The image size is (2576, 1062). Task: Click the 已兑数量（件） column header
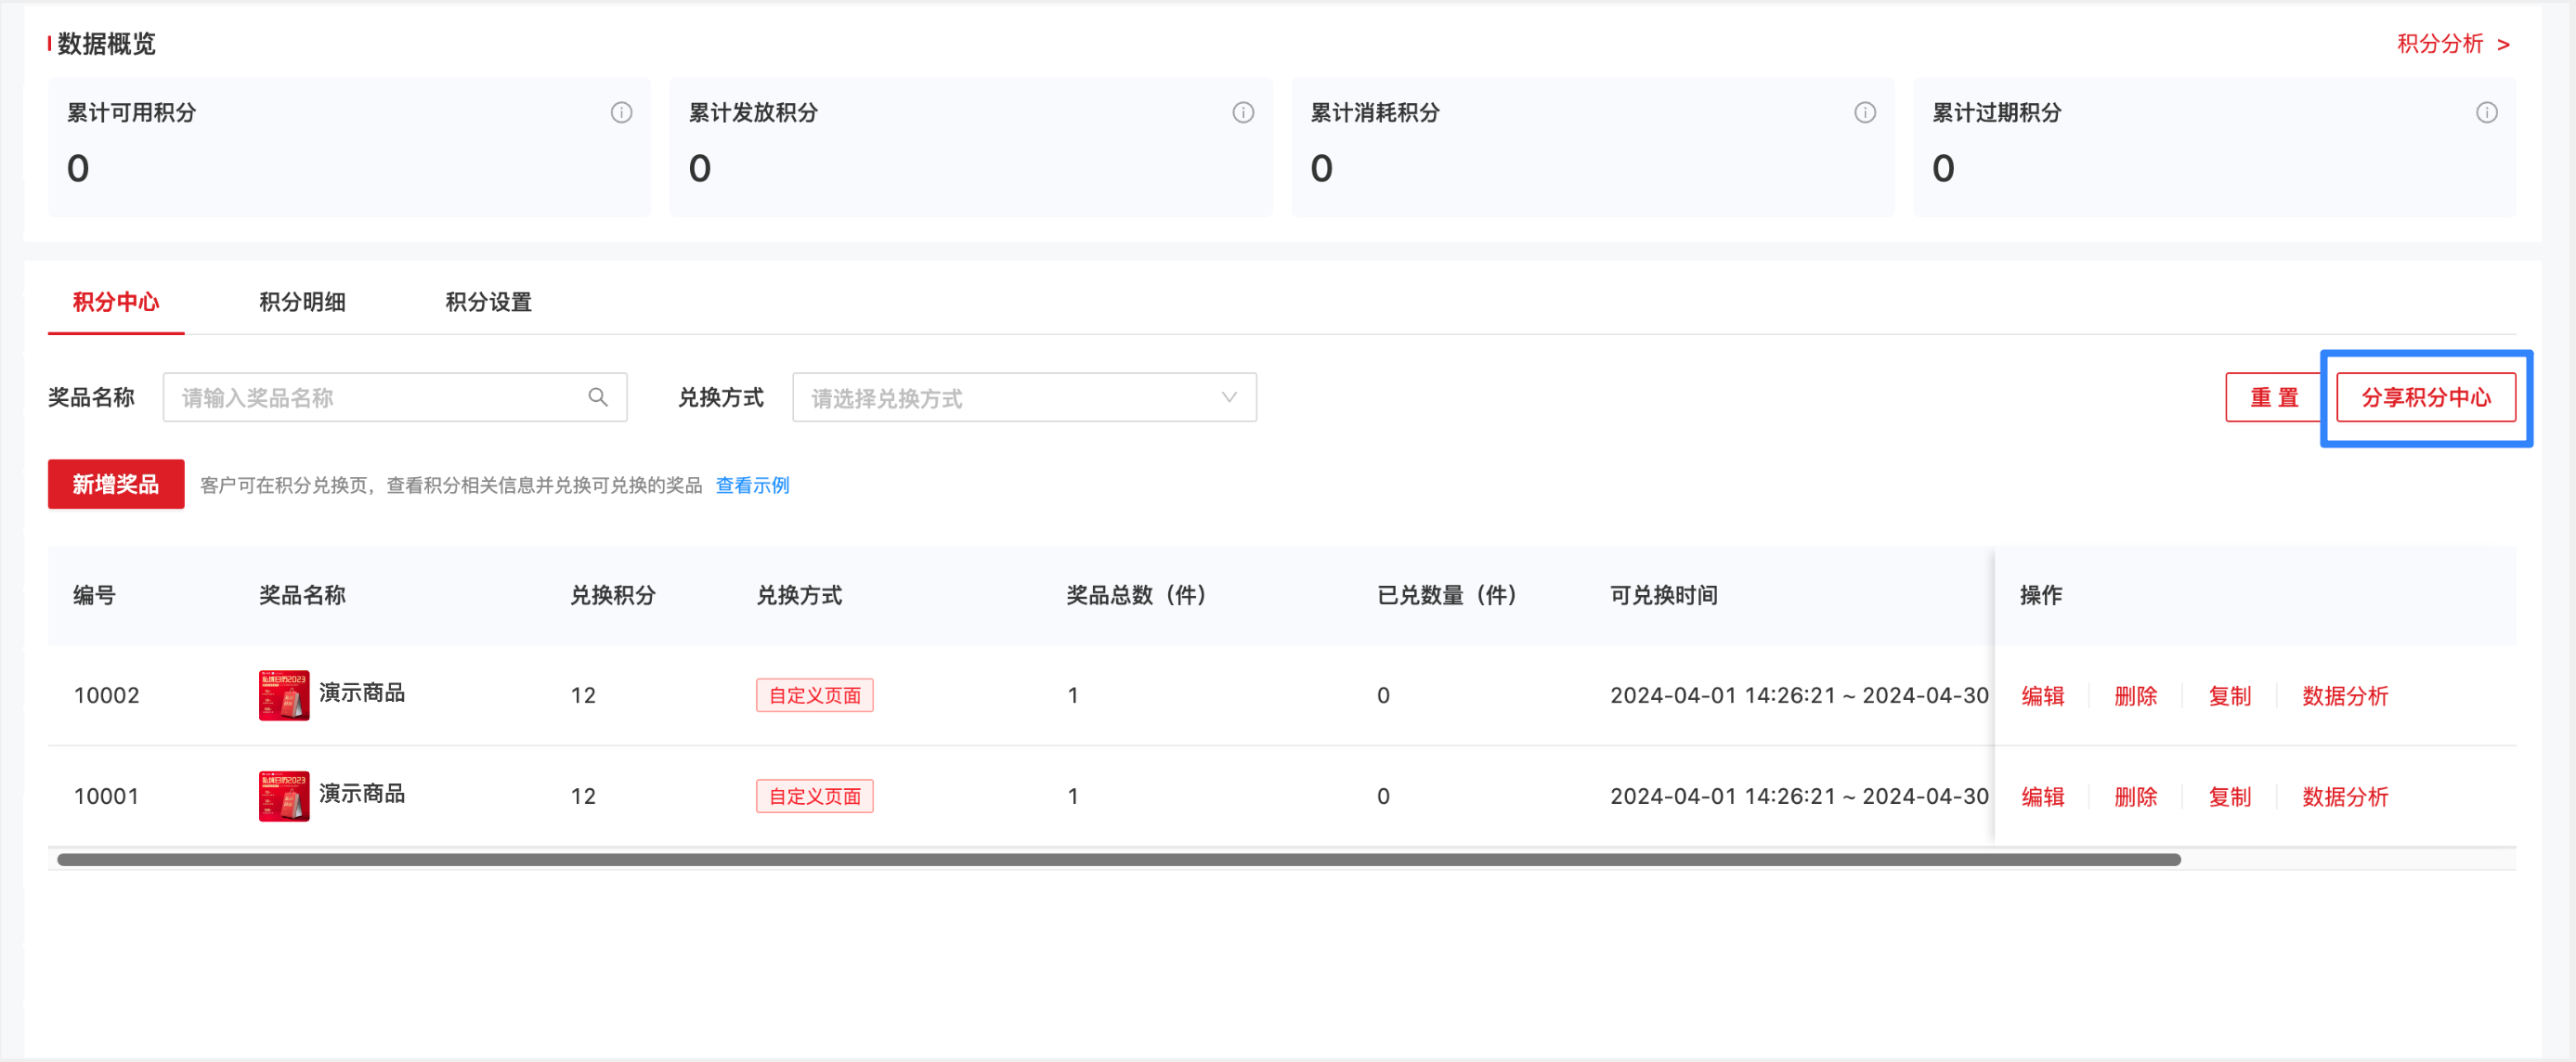click(1447, 595)
